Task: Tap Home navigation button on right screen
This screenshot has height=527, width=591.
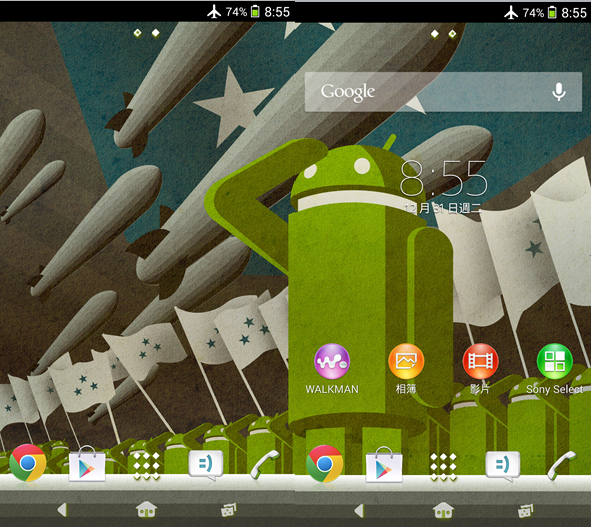Action: tap(443, 511)
